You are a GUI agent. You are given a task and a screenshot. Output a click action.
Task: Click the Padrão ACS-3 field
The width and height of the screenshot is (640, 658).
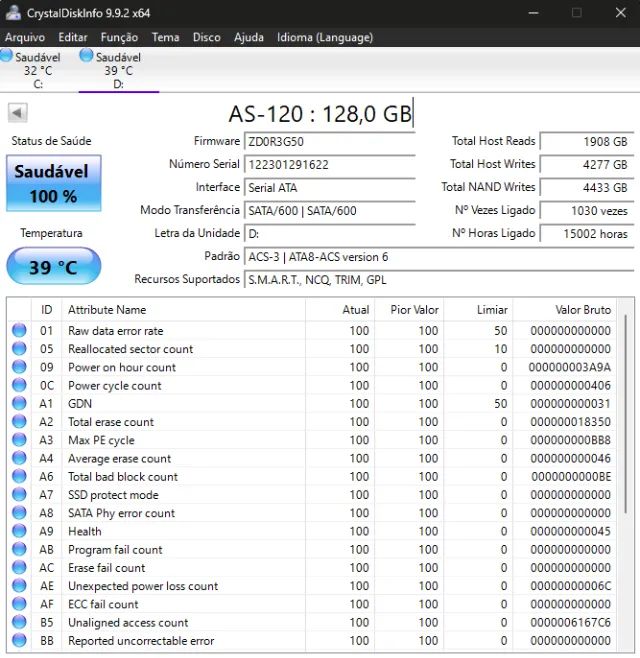pyautogui.click(x=439, y=257)
